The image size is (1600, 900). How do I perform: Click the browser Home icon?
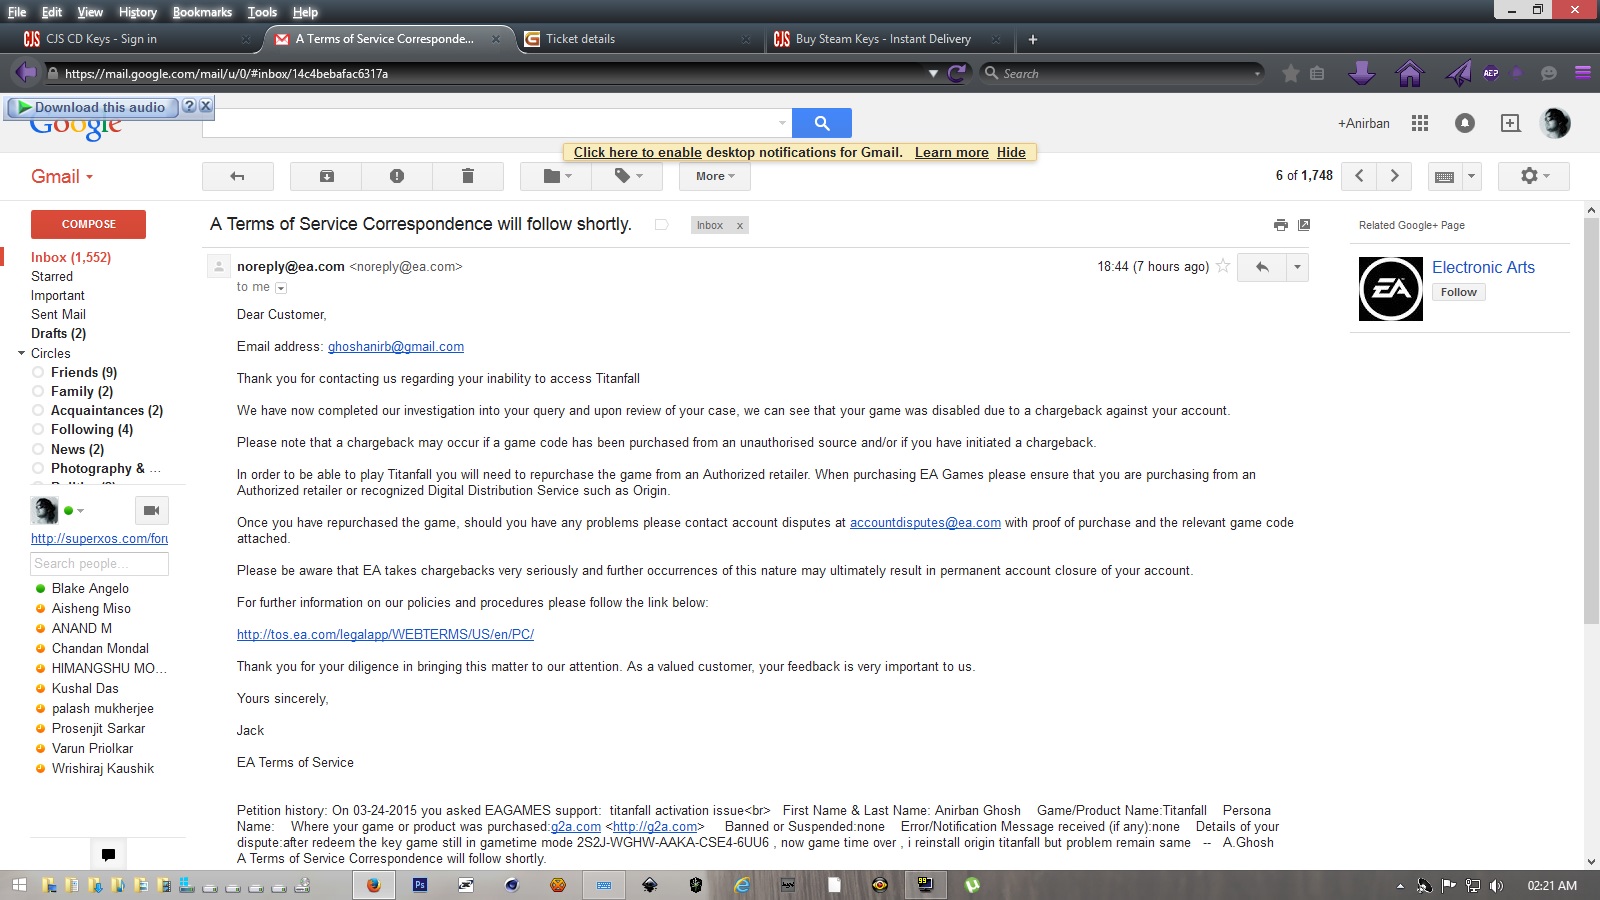click(x=1410, y=73)
